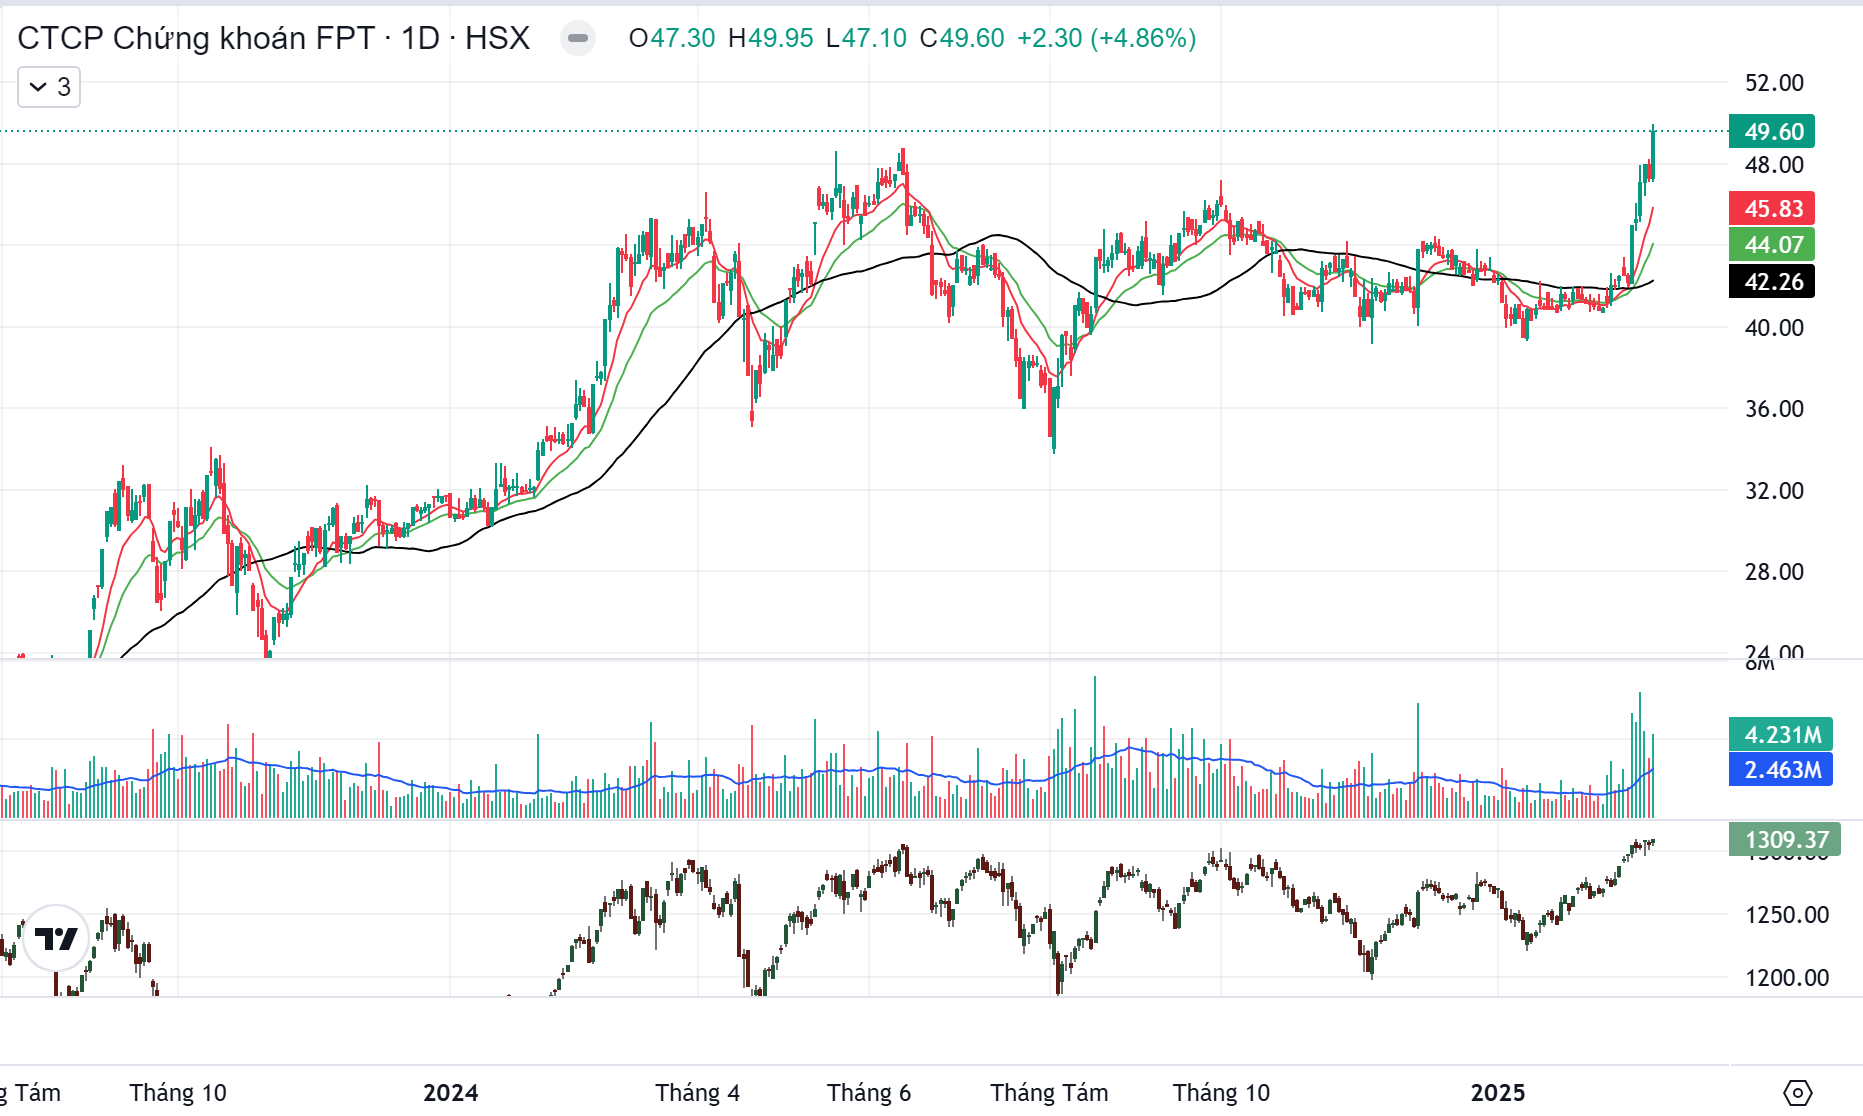The image size is (1863, 1116).
Task: Click black moving average label 42.26
Action: coord(1772,281)
